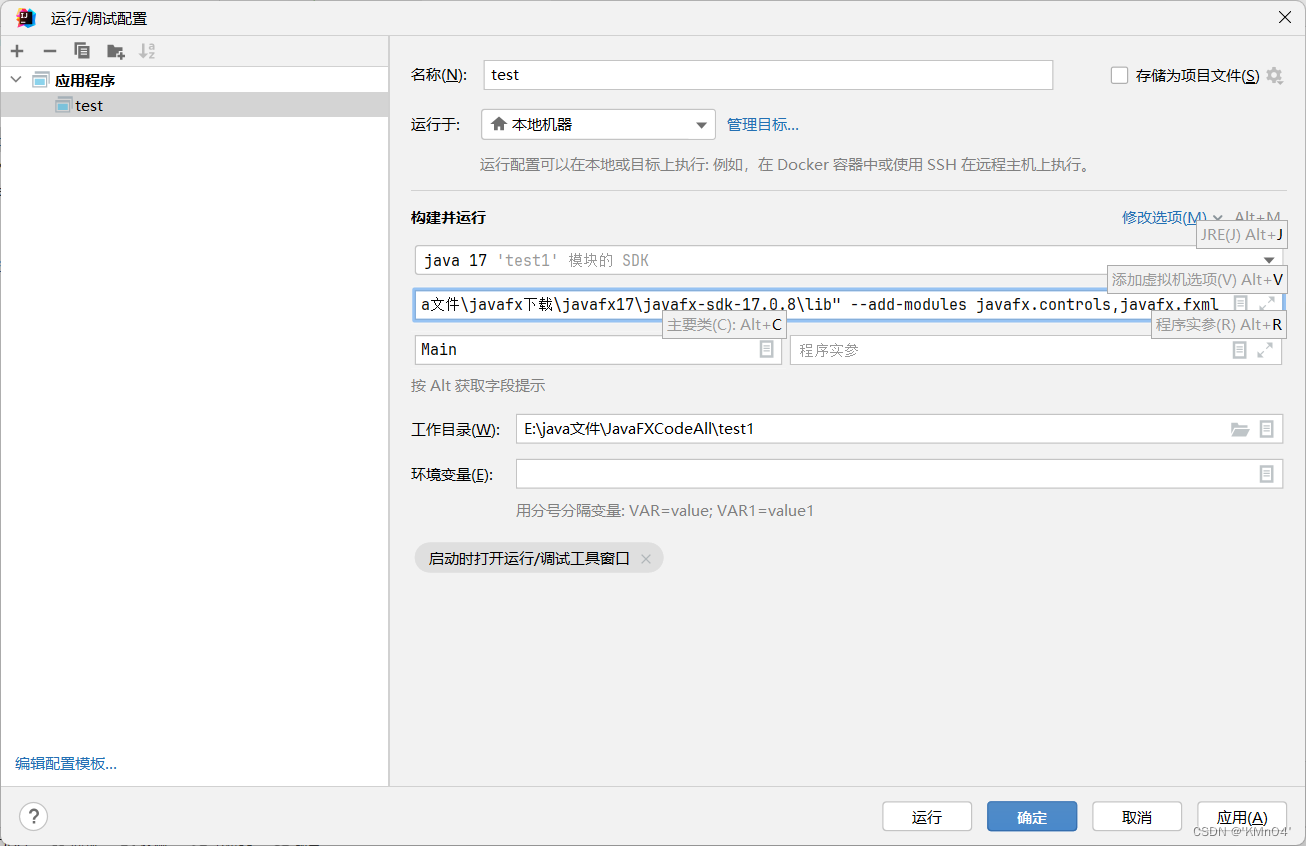This screenshot has height=846, width=1306.
Task: Insert macro in VM options field
Action: click(x=1241, y=303)
